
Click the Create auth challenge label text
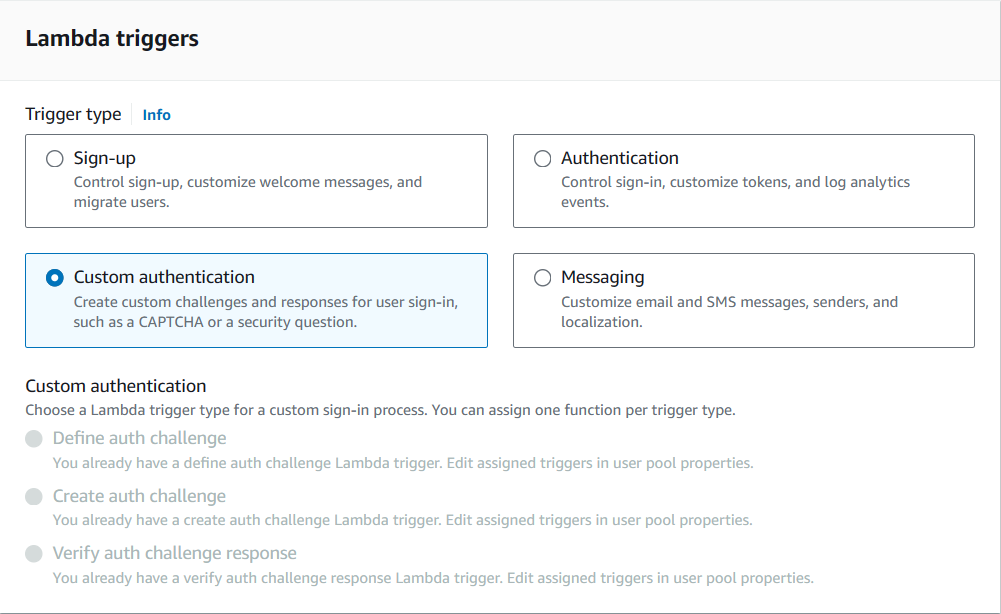pos(139,496)
